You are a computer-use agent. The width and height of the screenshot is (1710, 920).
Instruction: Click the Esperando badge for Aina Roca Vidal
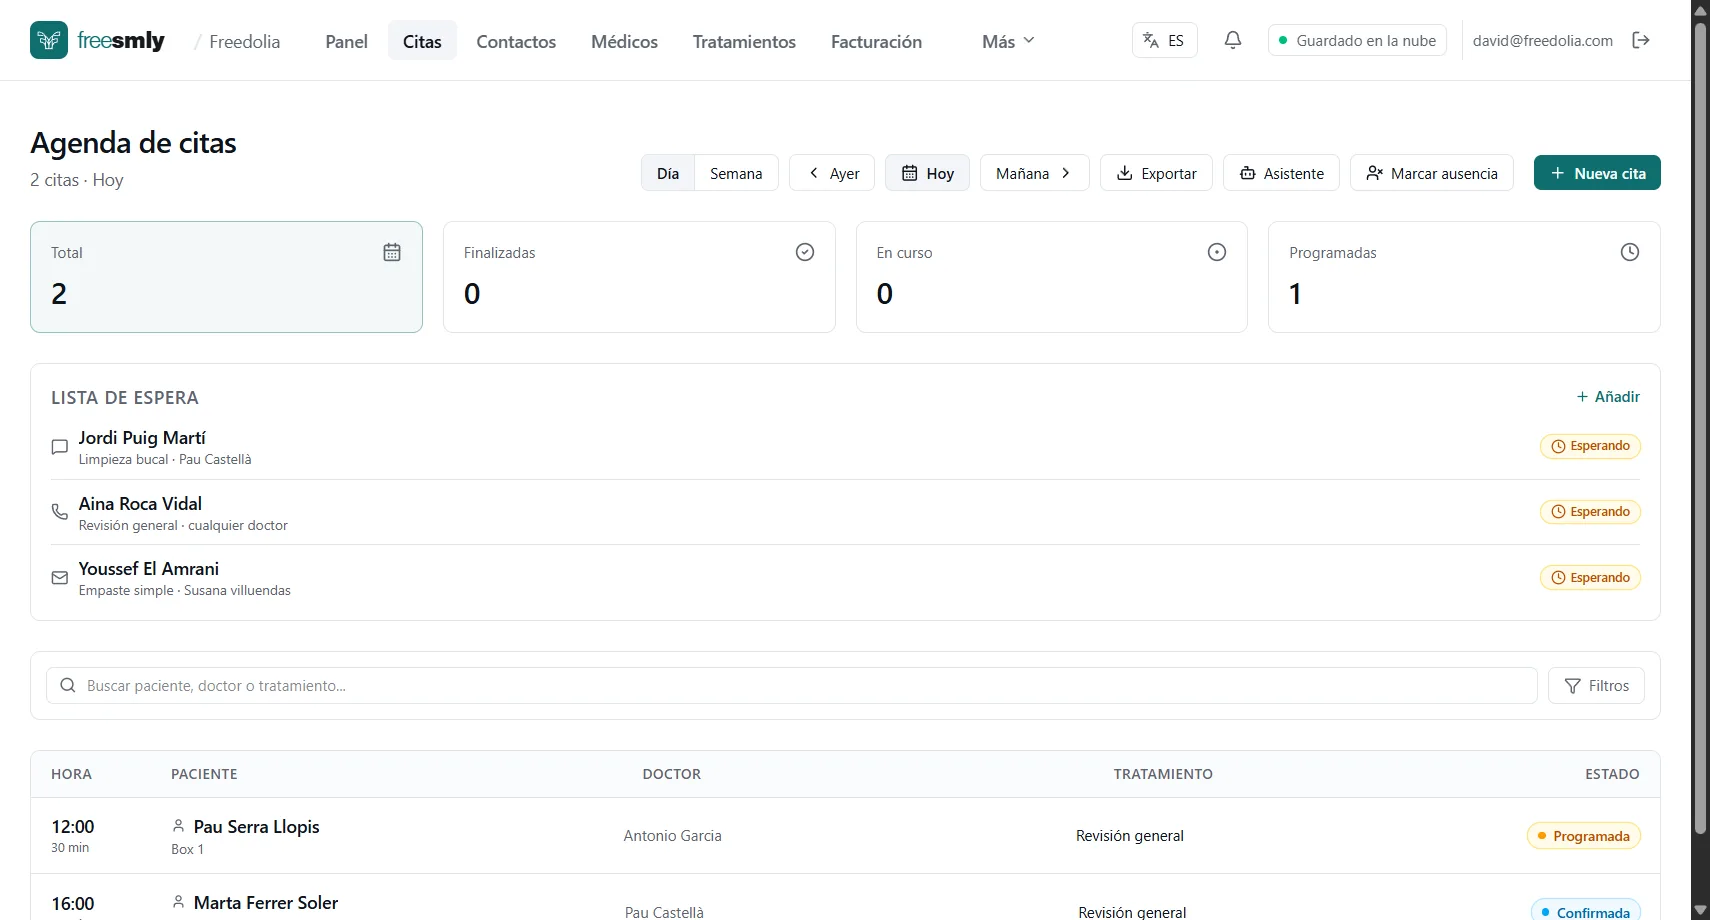click(1590, 512)
